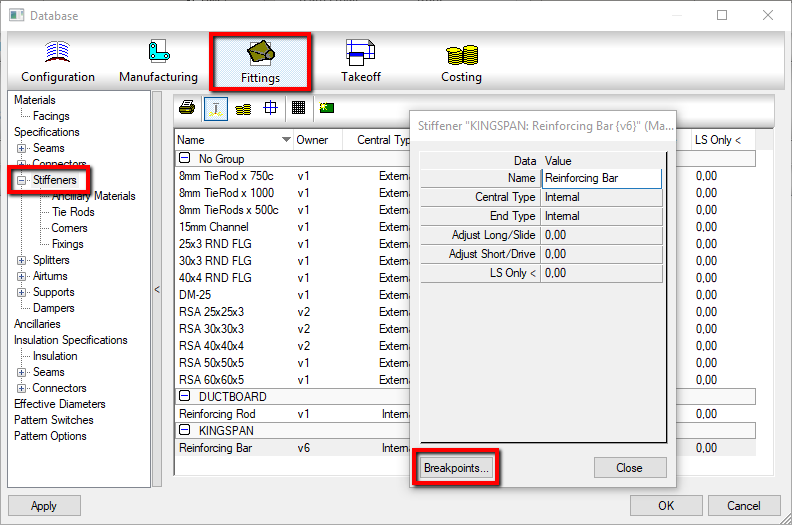Select the Reinforcing Rod row
Image resolution: width=792 pixels, height=525 pixels.
pos(294,414)
